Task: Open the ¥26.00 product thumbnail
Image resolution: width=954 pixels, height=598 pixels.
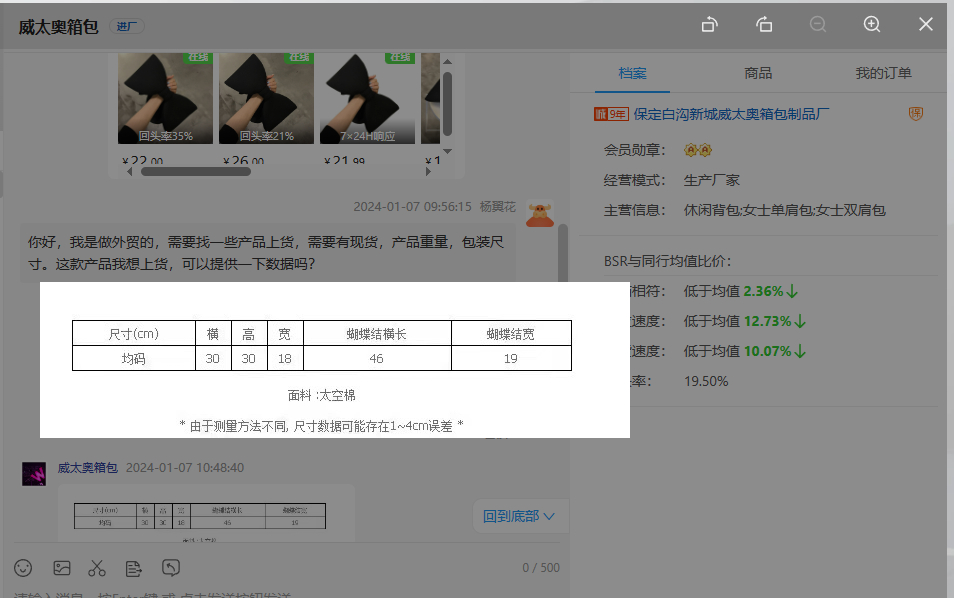Action: [x=266, y=99]
